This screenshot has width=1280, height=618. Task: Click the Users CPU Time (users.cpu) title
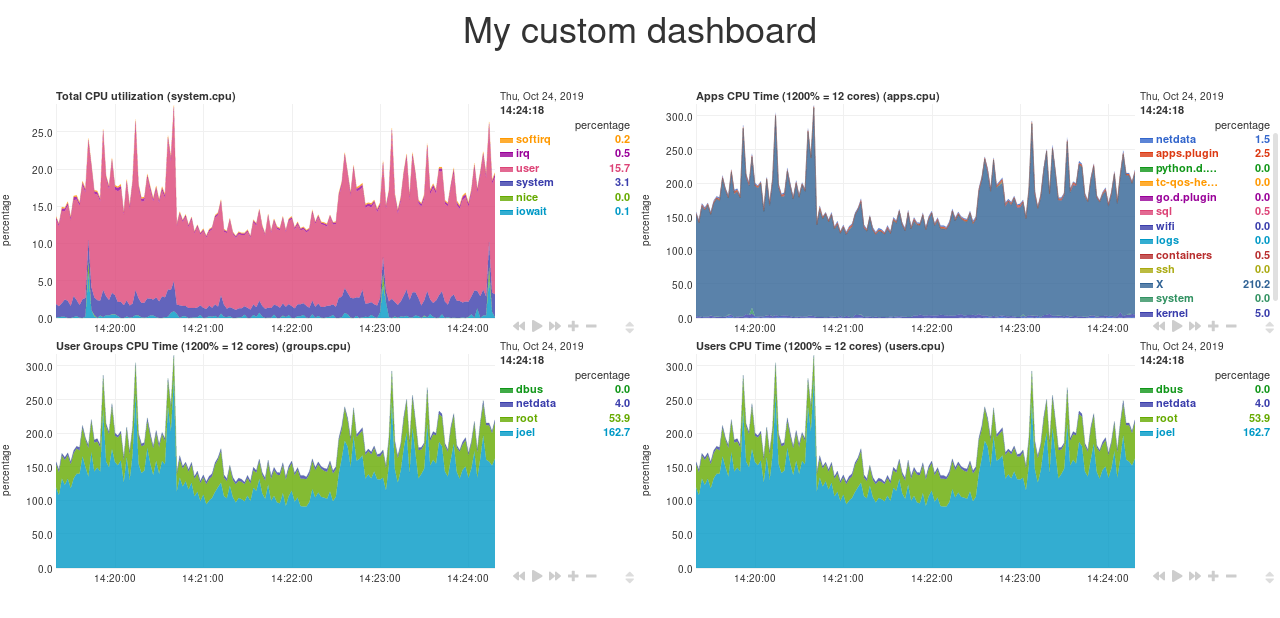click(820, 347)
